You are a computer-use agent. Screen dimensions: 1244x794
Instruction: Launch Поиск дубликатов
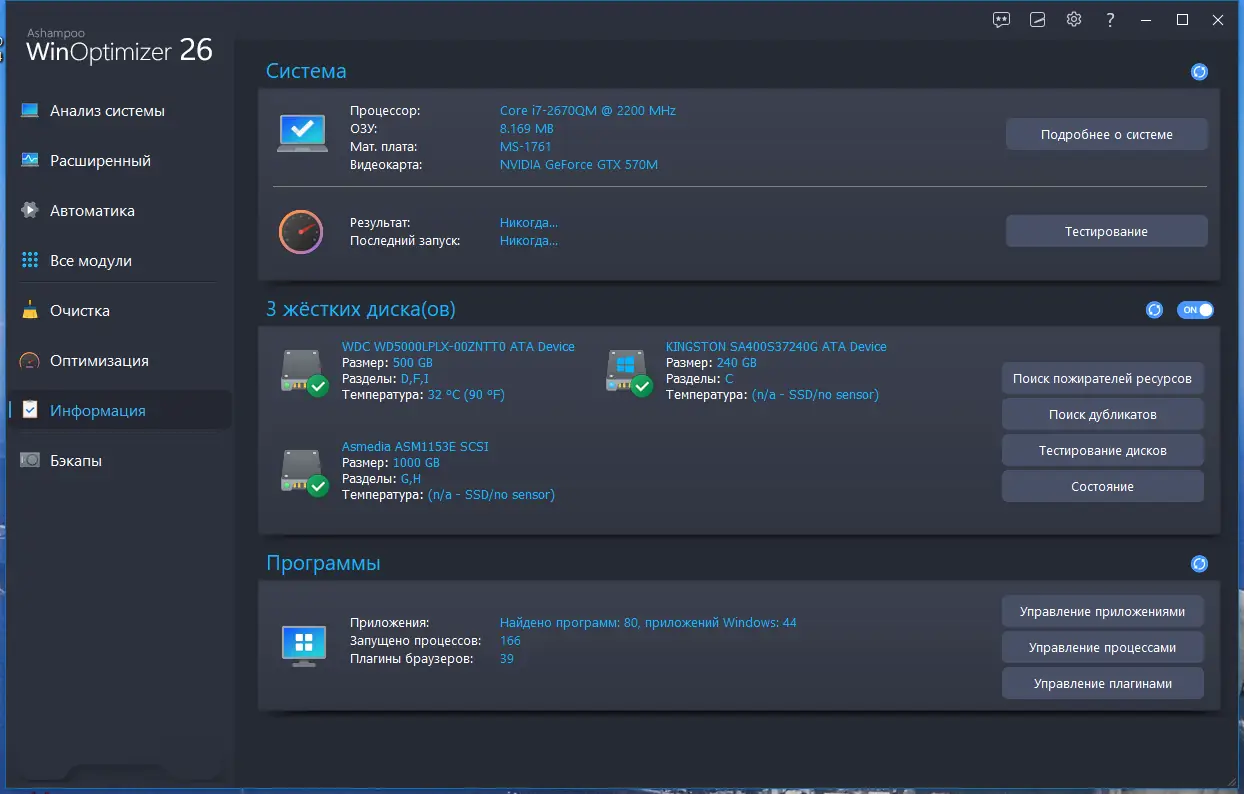1102,413
